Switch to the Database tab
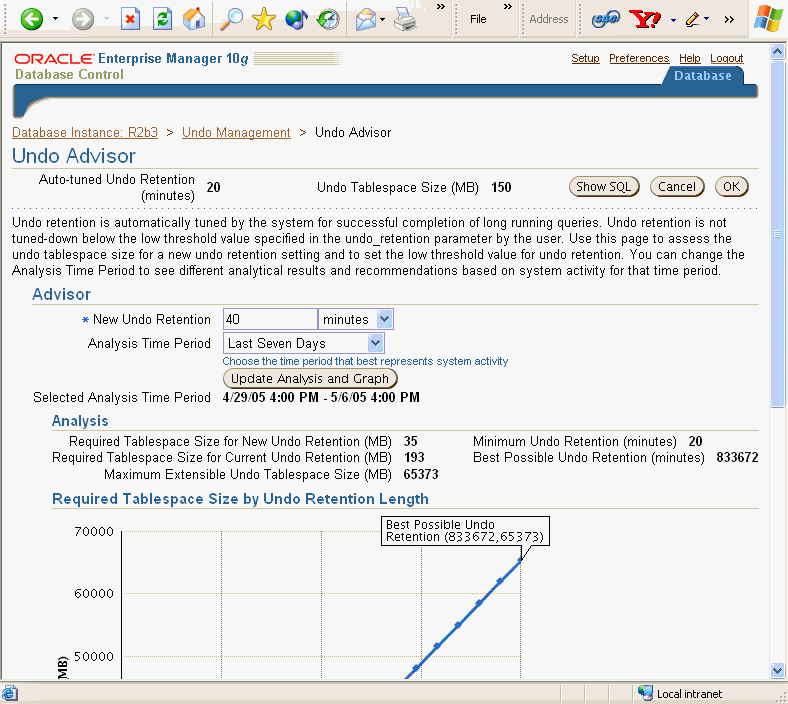 [702, 76]
